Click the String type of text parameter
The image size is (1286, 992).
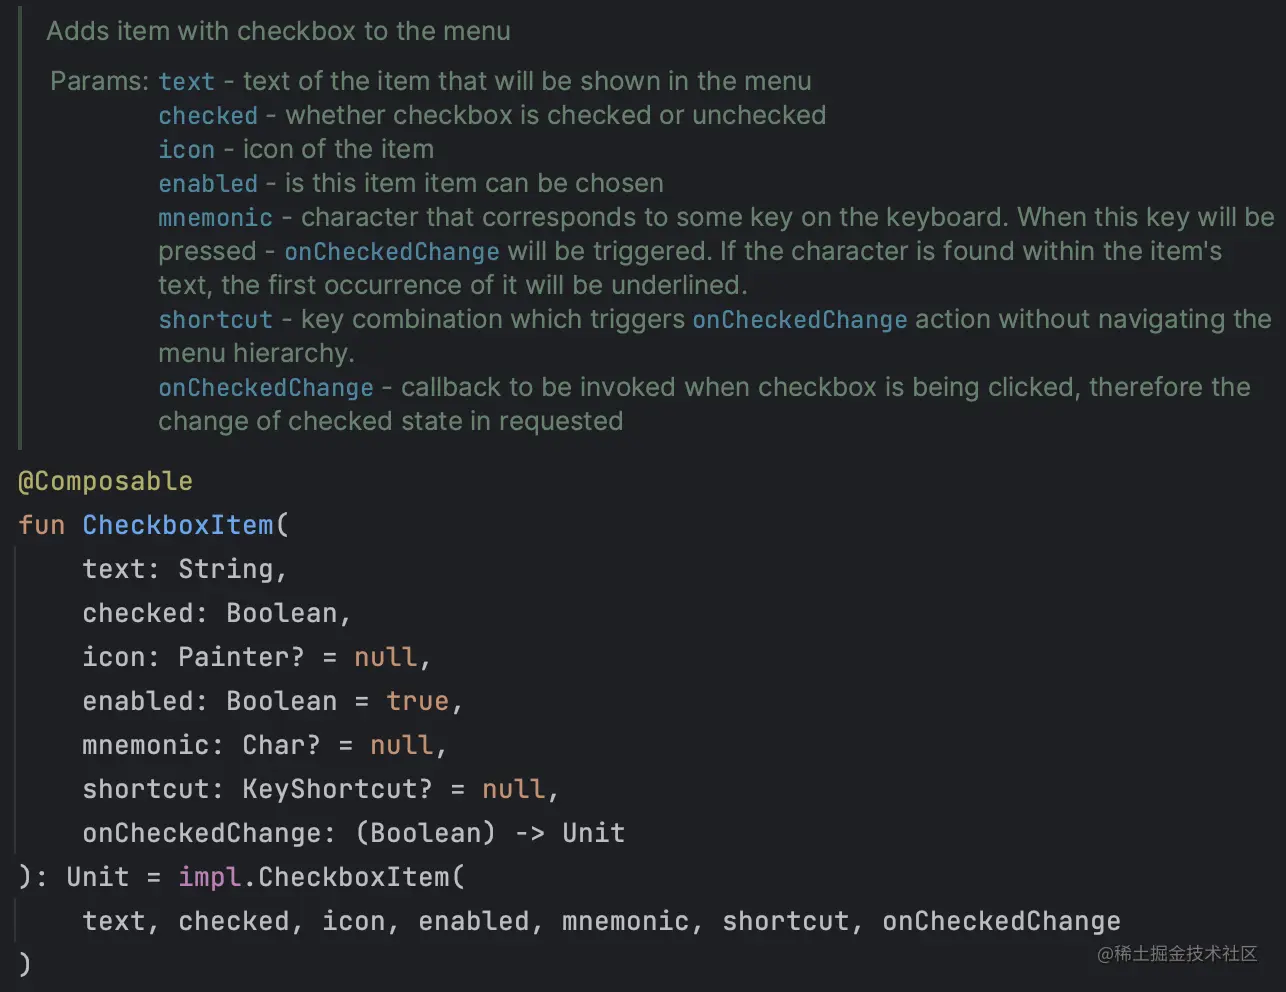(226, 569)
